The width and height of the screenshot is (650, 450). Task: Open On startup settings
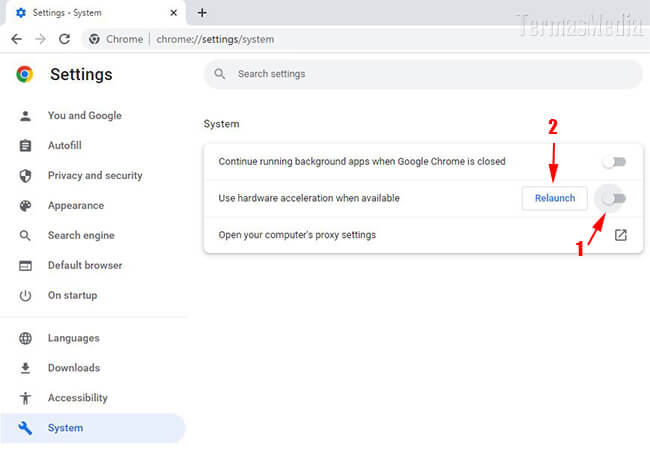pyautogui.click(x=73, y=295)
